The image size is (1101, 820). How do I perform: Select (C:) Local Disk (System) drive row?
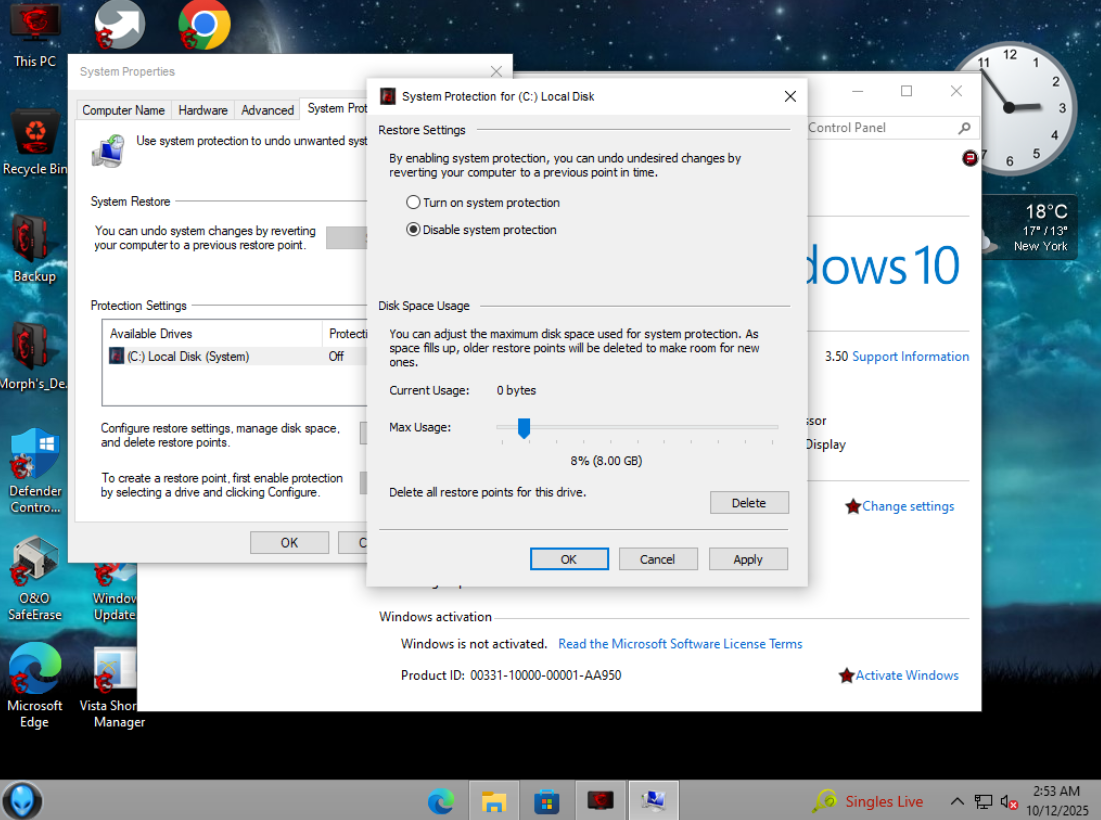point(235,356)
